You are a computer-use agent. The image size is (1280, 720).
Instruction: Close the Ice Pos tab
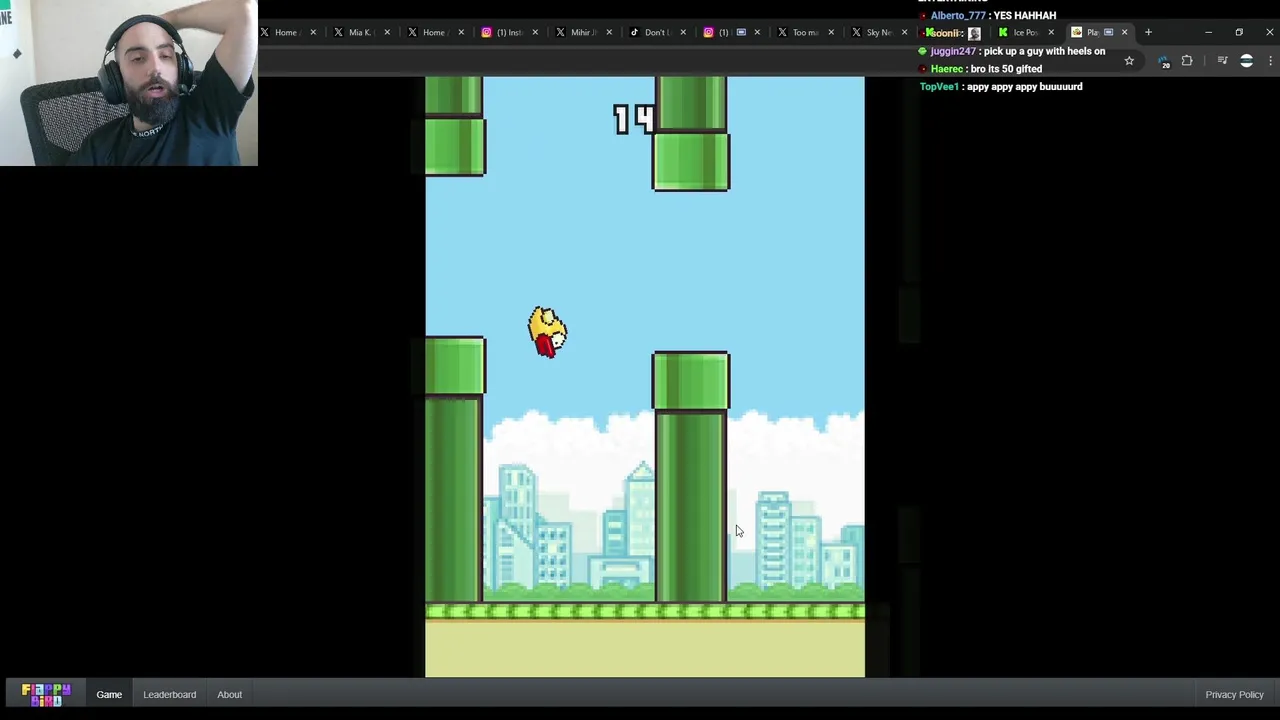1050,32
